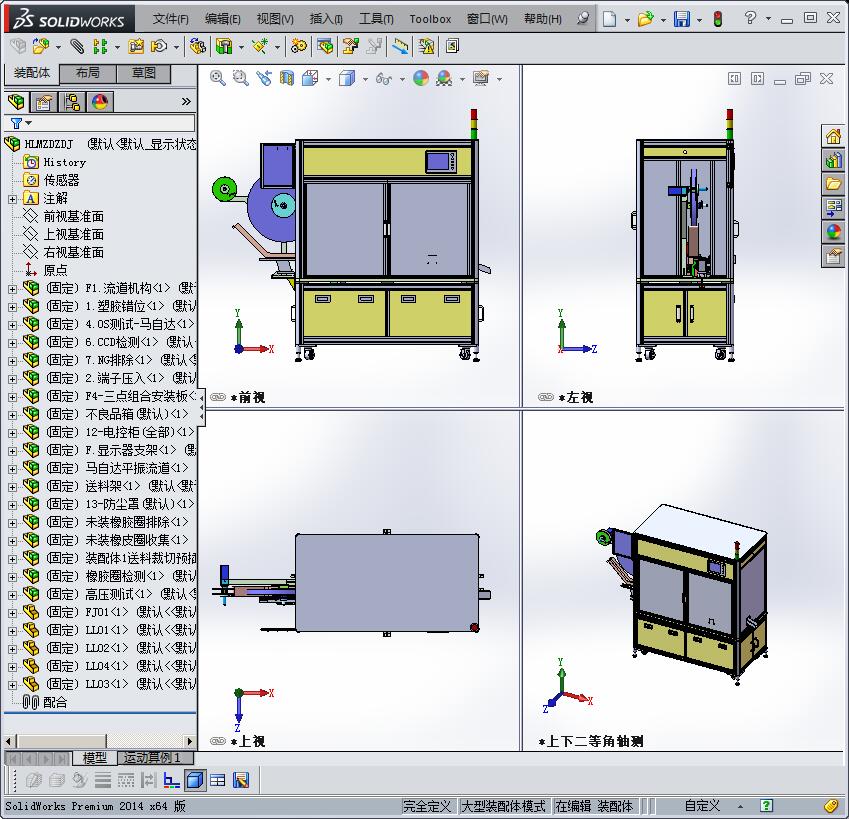Expand the F1.流道机构 component node
This screenshot has height=819, width=849.
click(12, 289)
